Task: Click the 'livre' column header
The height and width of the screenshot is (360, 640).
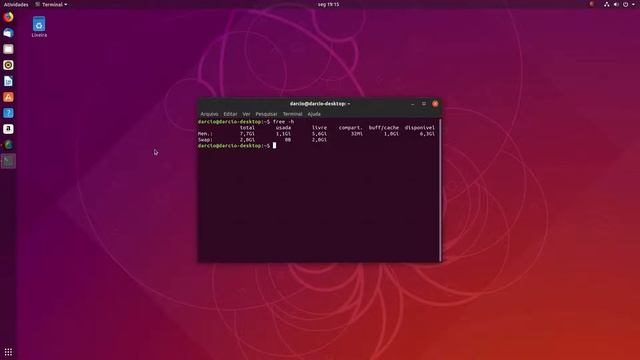Action: pyautogui.click(x=319, y=128)
